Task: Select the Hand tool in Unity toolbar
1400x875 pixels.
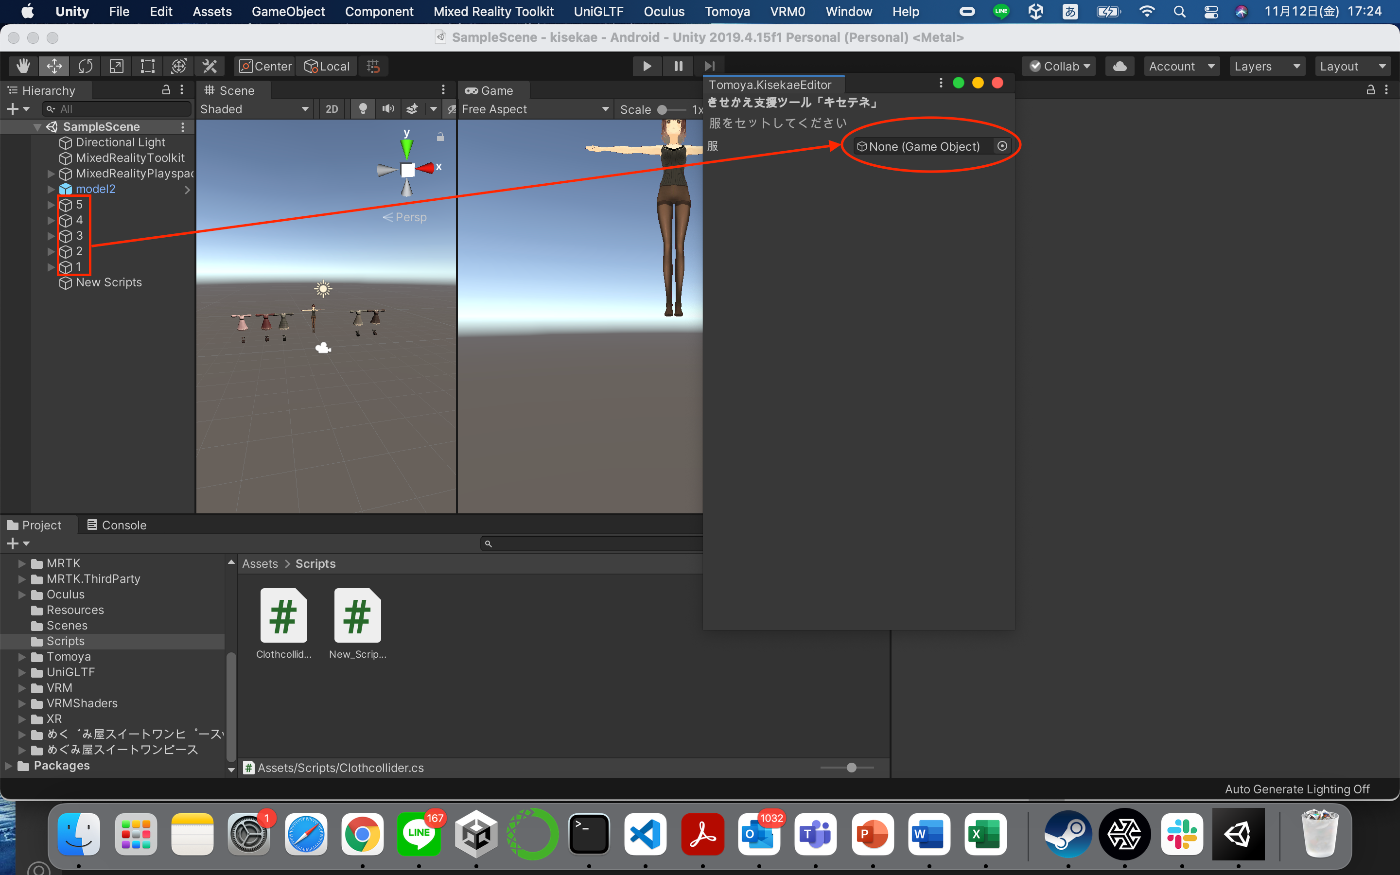Action: [x=24, y=66]
